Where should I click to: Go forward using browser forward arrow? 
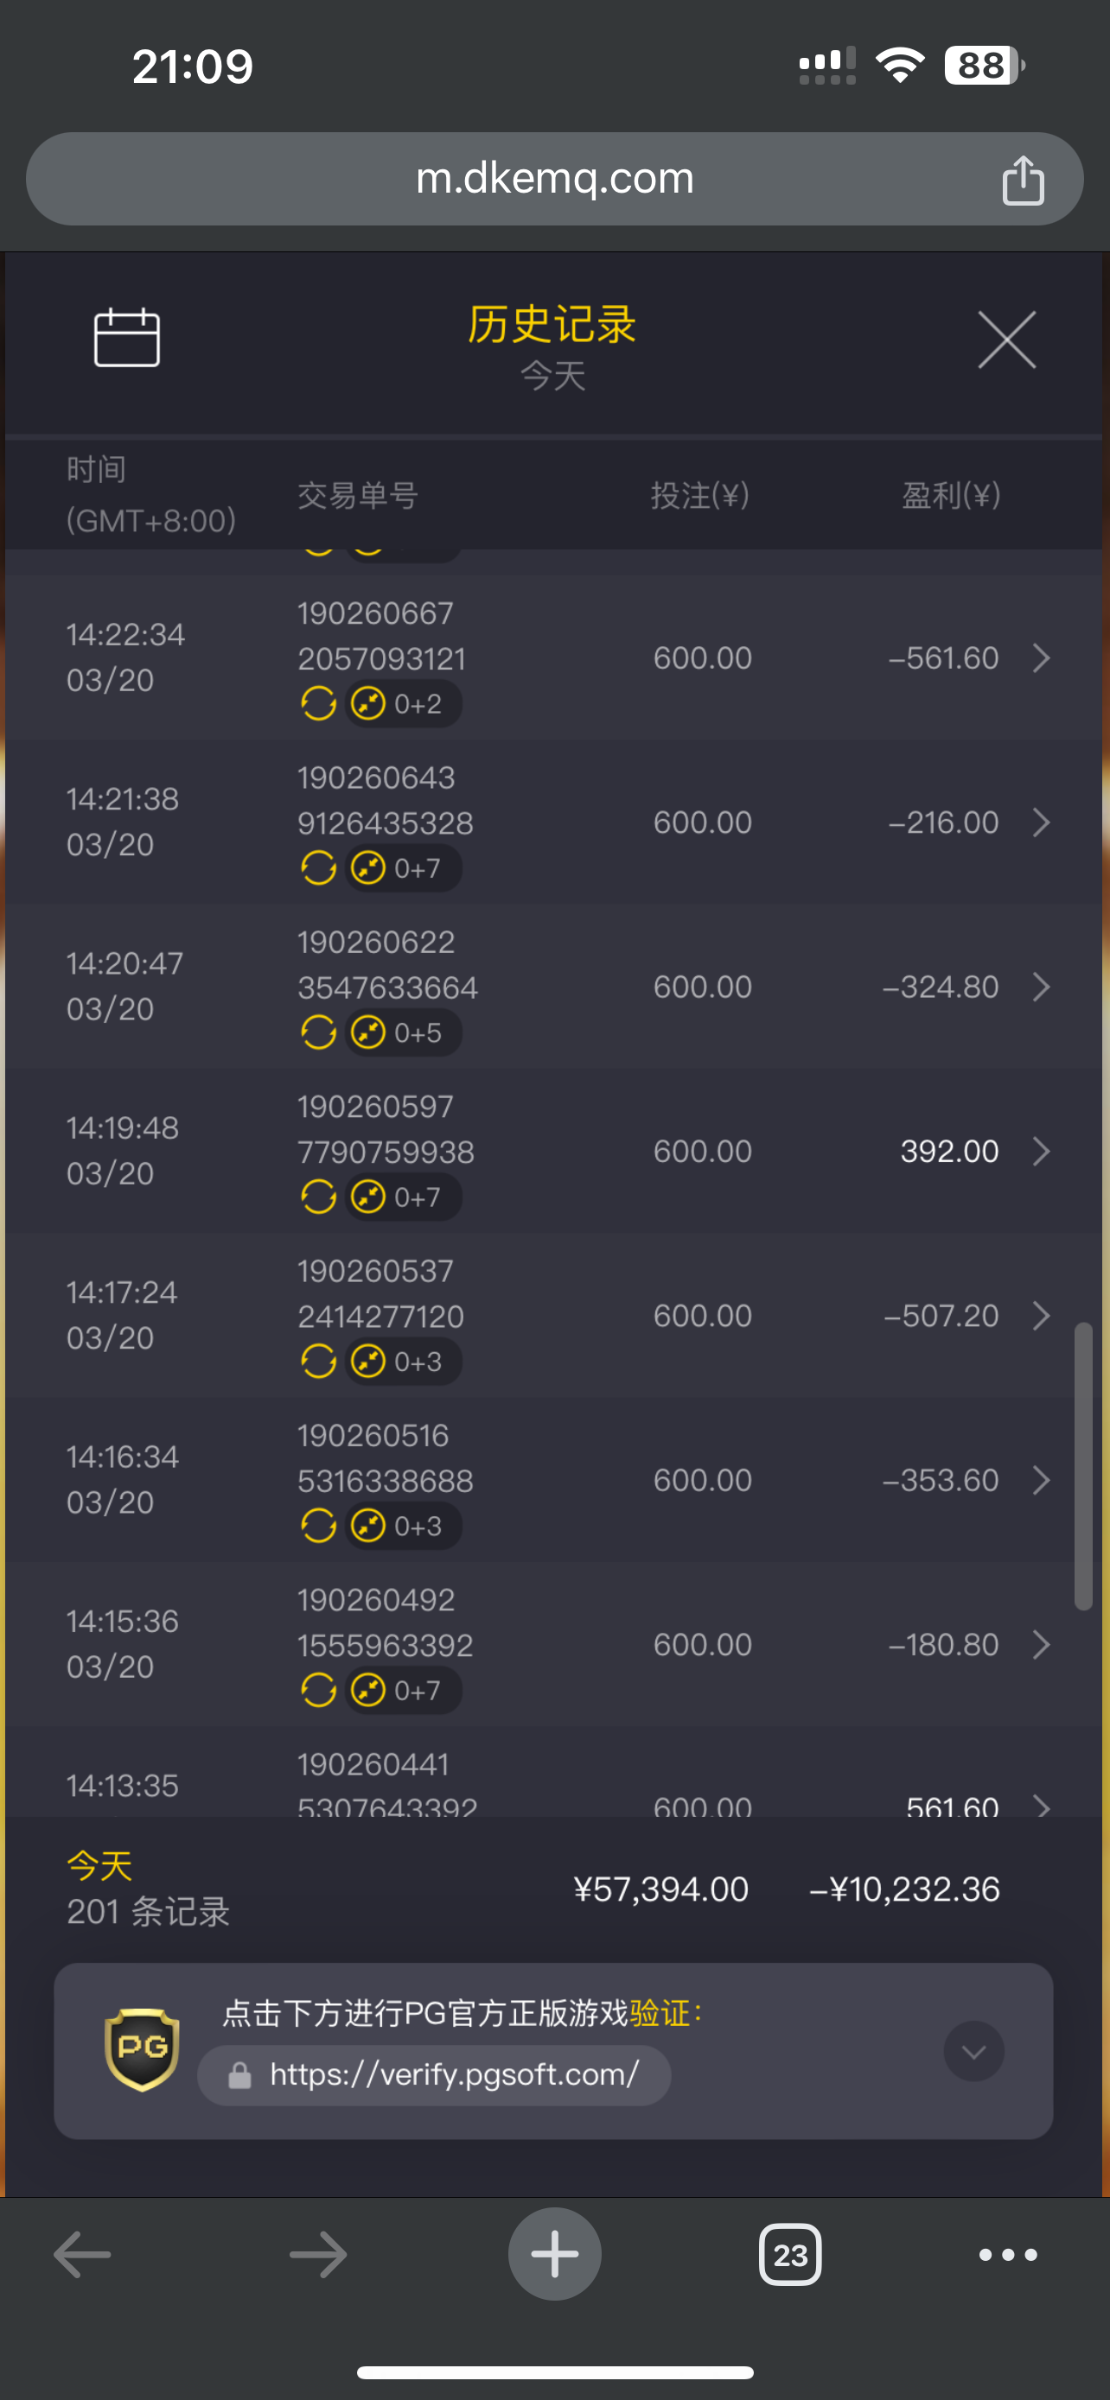click(x=318, y=2255)
